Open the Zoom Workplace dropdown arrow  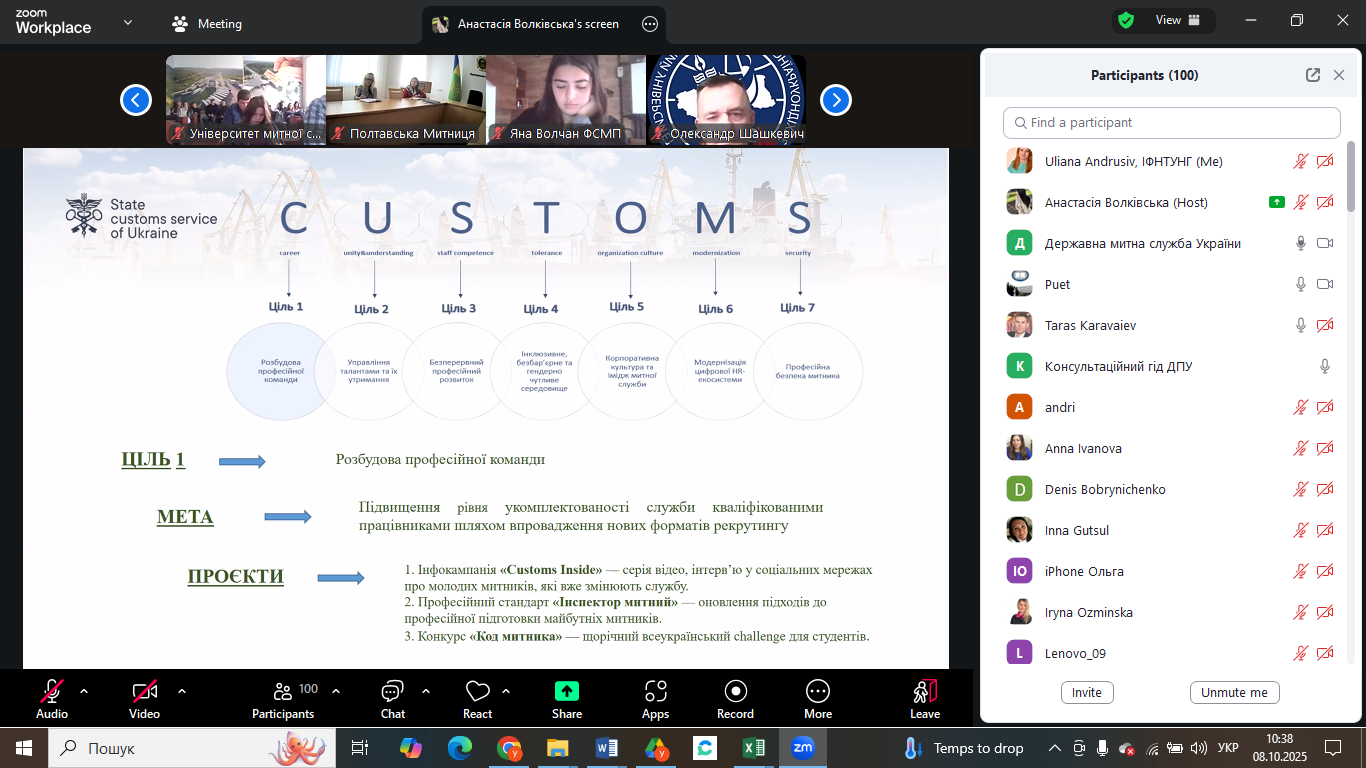127,22
